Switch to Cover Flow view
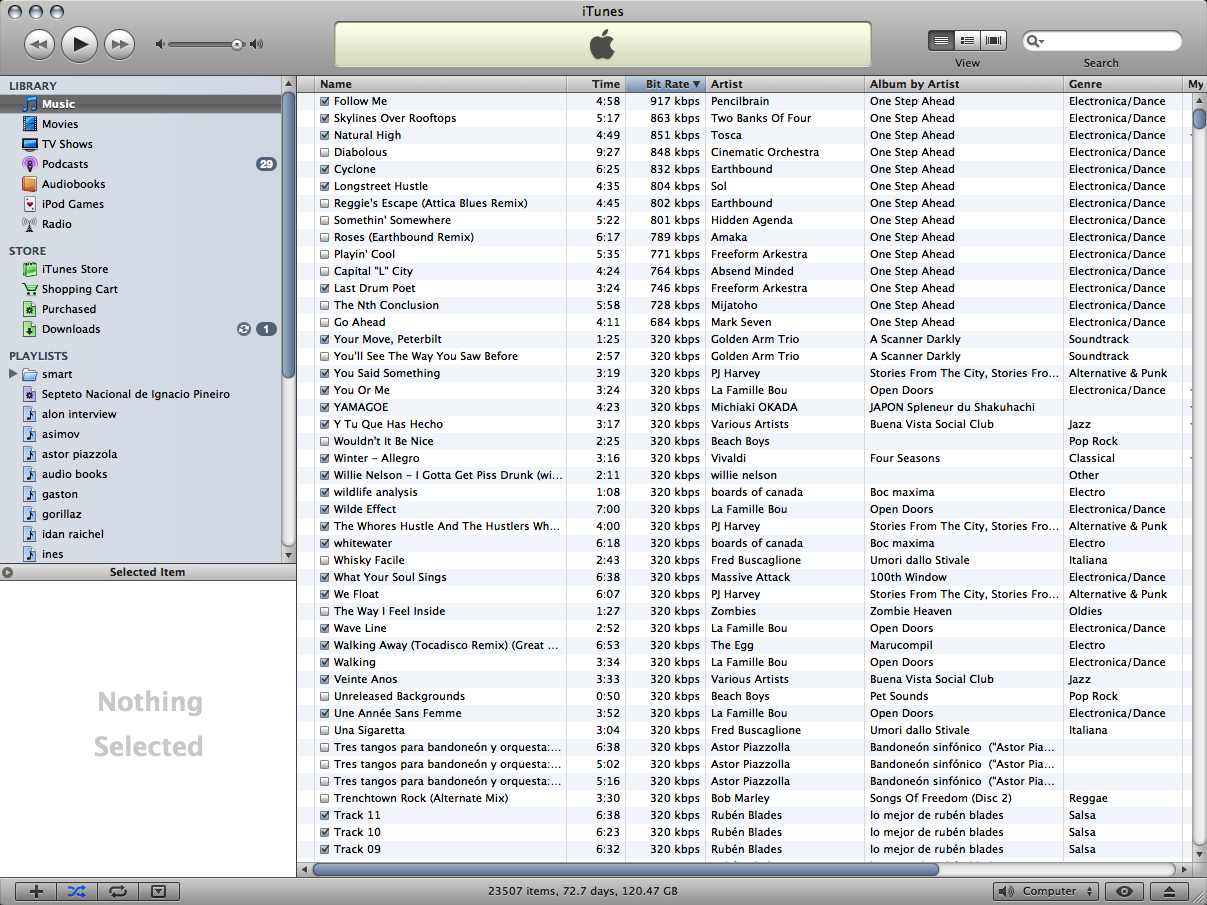1207x905 pixels. click(993, 41)
